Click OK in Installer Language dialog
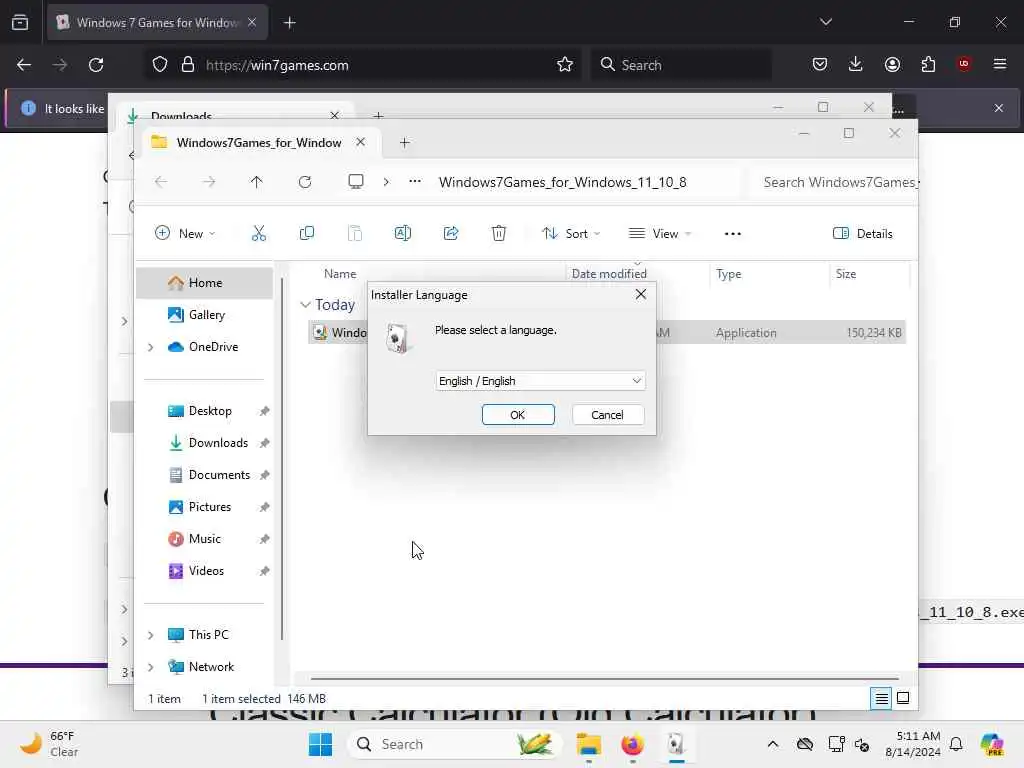Viewport: 1024px width, 768px height. point(518,415)
